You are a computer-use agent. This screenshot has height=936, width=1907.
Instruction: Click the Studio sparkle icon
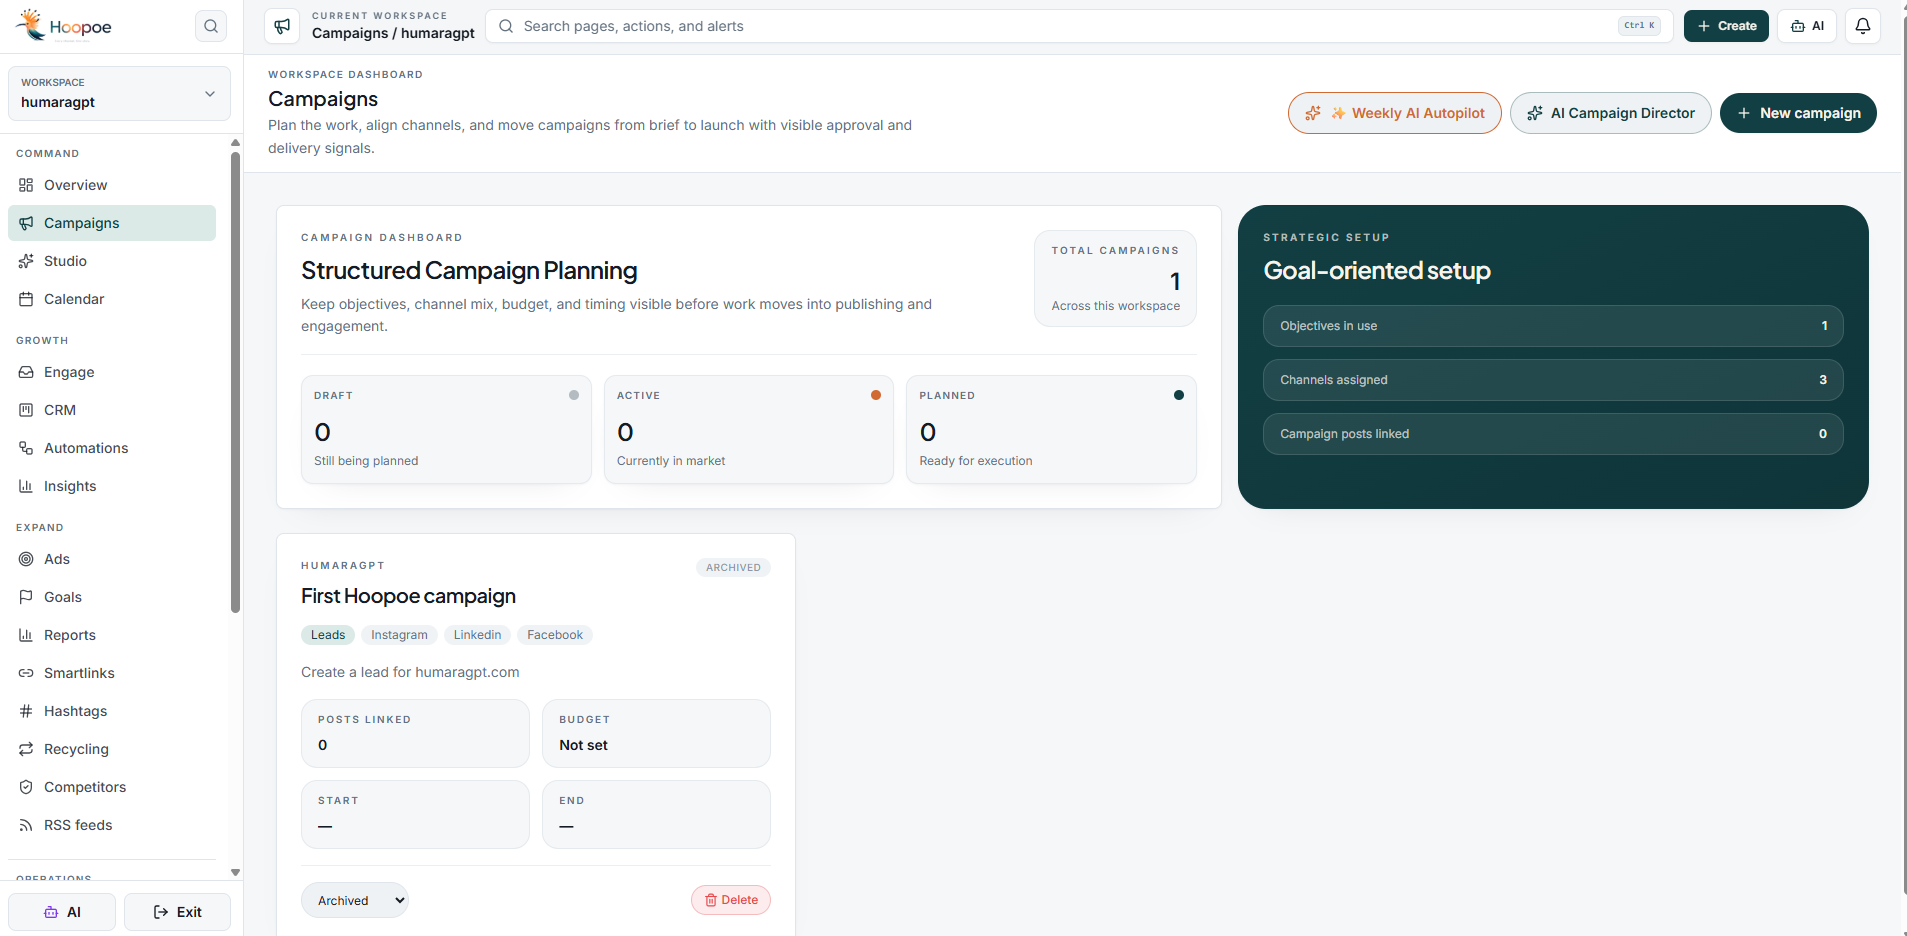(x=26, y=261)
